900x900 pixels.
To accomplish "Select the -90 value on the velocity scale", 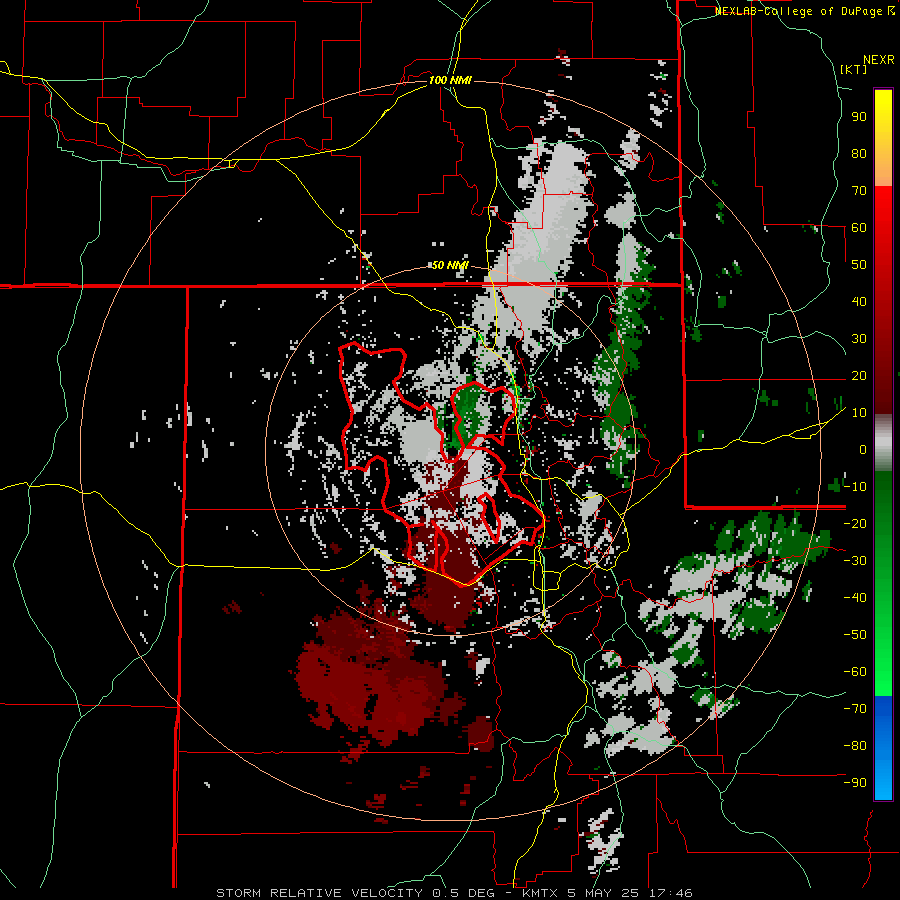I will coord(855,783).
